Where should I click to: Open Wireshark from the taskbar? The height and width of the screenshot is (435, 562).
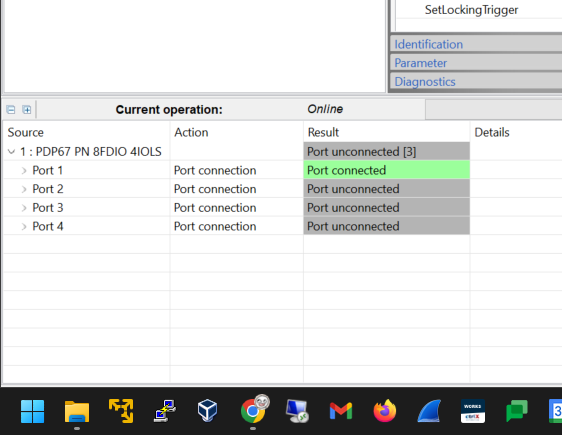[429, 411]
